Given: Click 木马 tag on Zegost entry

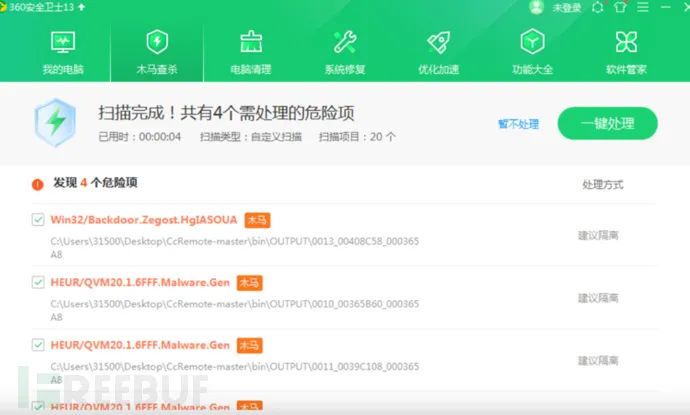Looking at the screenshot, I should point(257,220).
